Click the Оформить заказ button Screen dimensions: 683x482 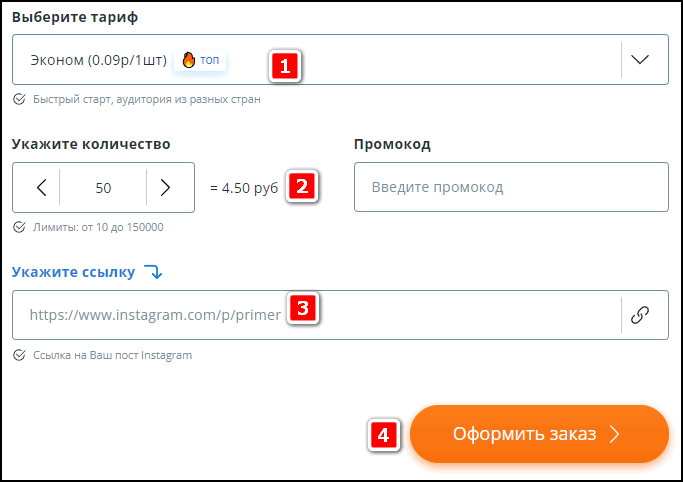click(x=539, y=434)
